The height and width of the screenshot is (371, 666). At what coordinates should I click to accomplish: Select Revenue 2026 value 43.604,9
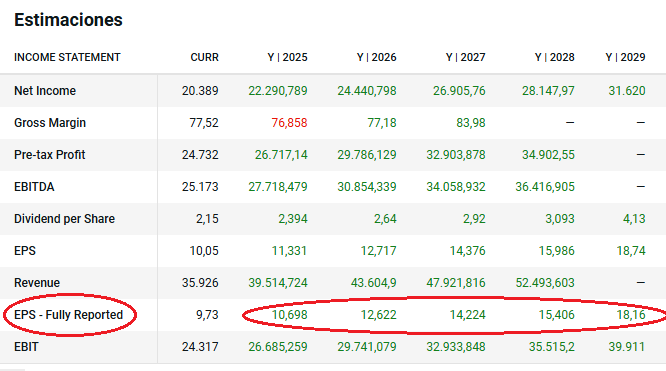click(373, 283)
